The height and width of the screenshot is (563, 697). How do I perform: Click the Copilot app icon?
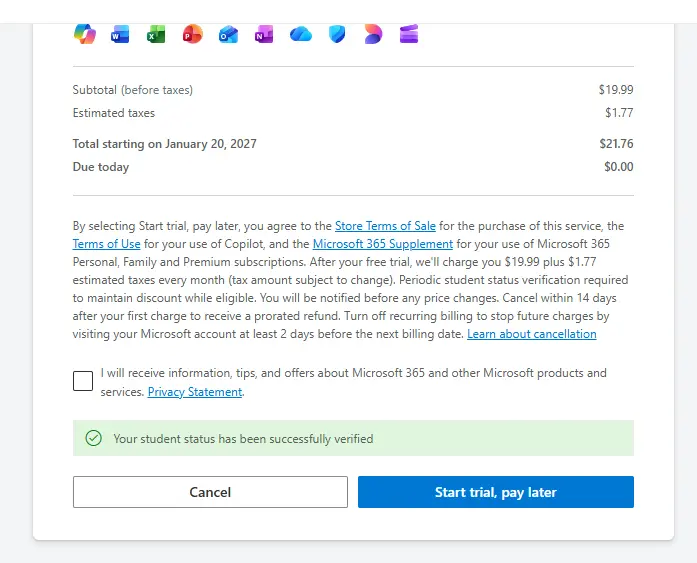coord(84,34)
